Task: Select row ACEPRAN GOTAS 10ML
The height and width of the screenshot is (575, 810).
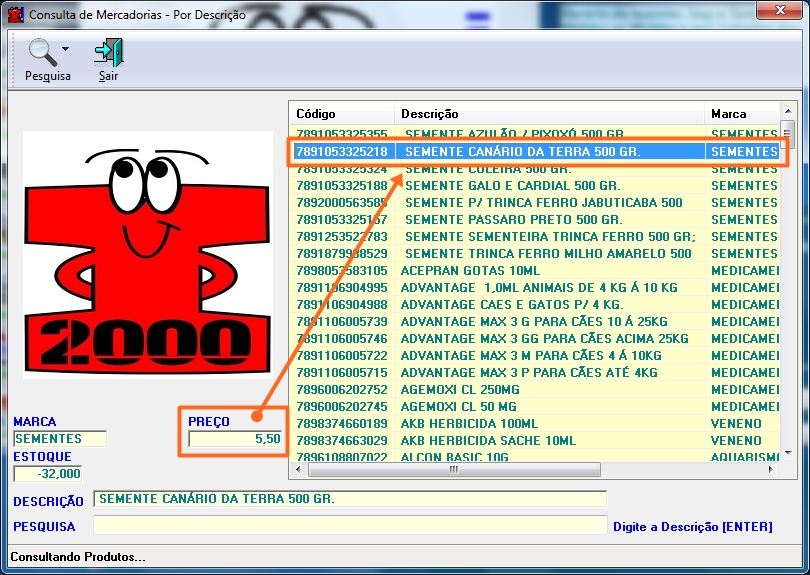Action: click(536, 271)
